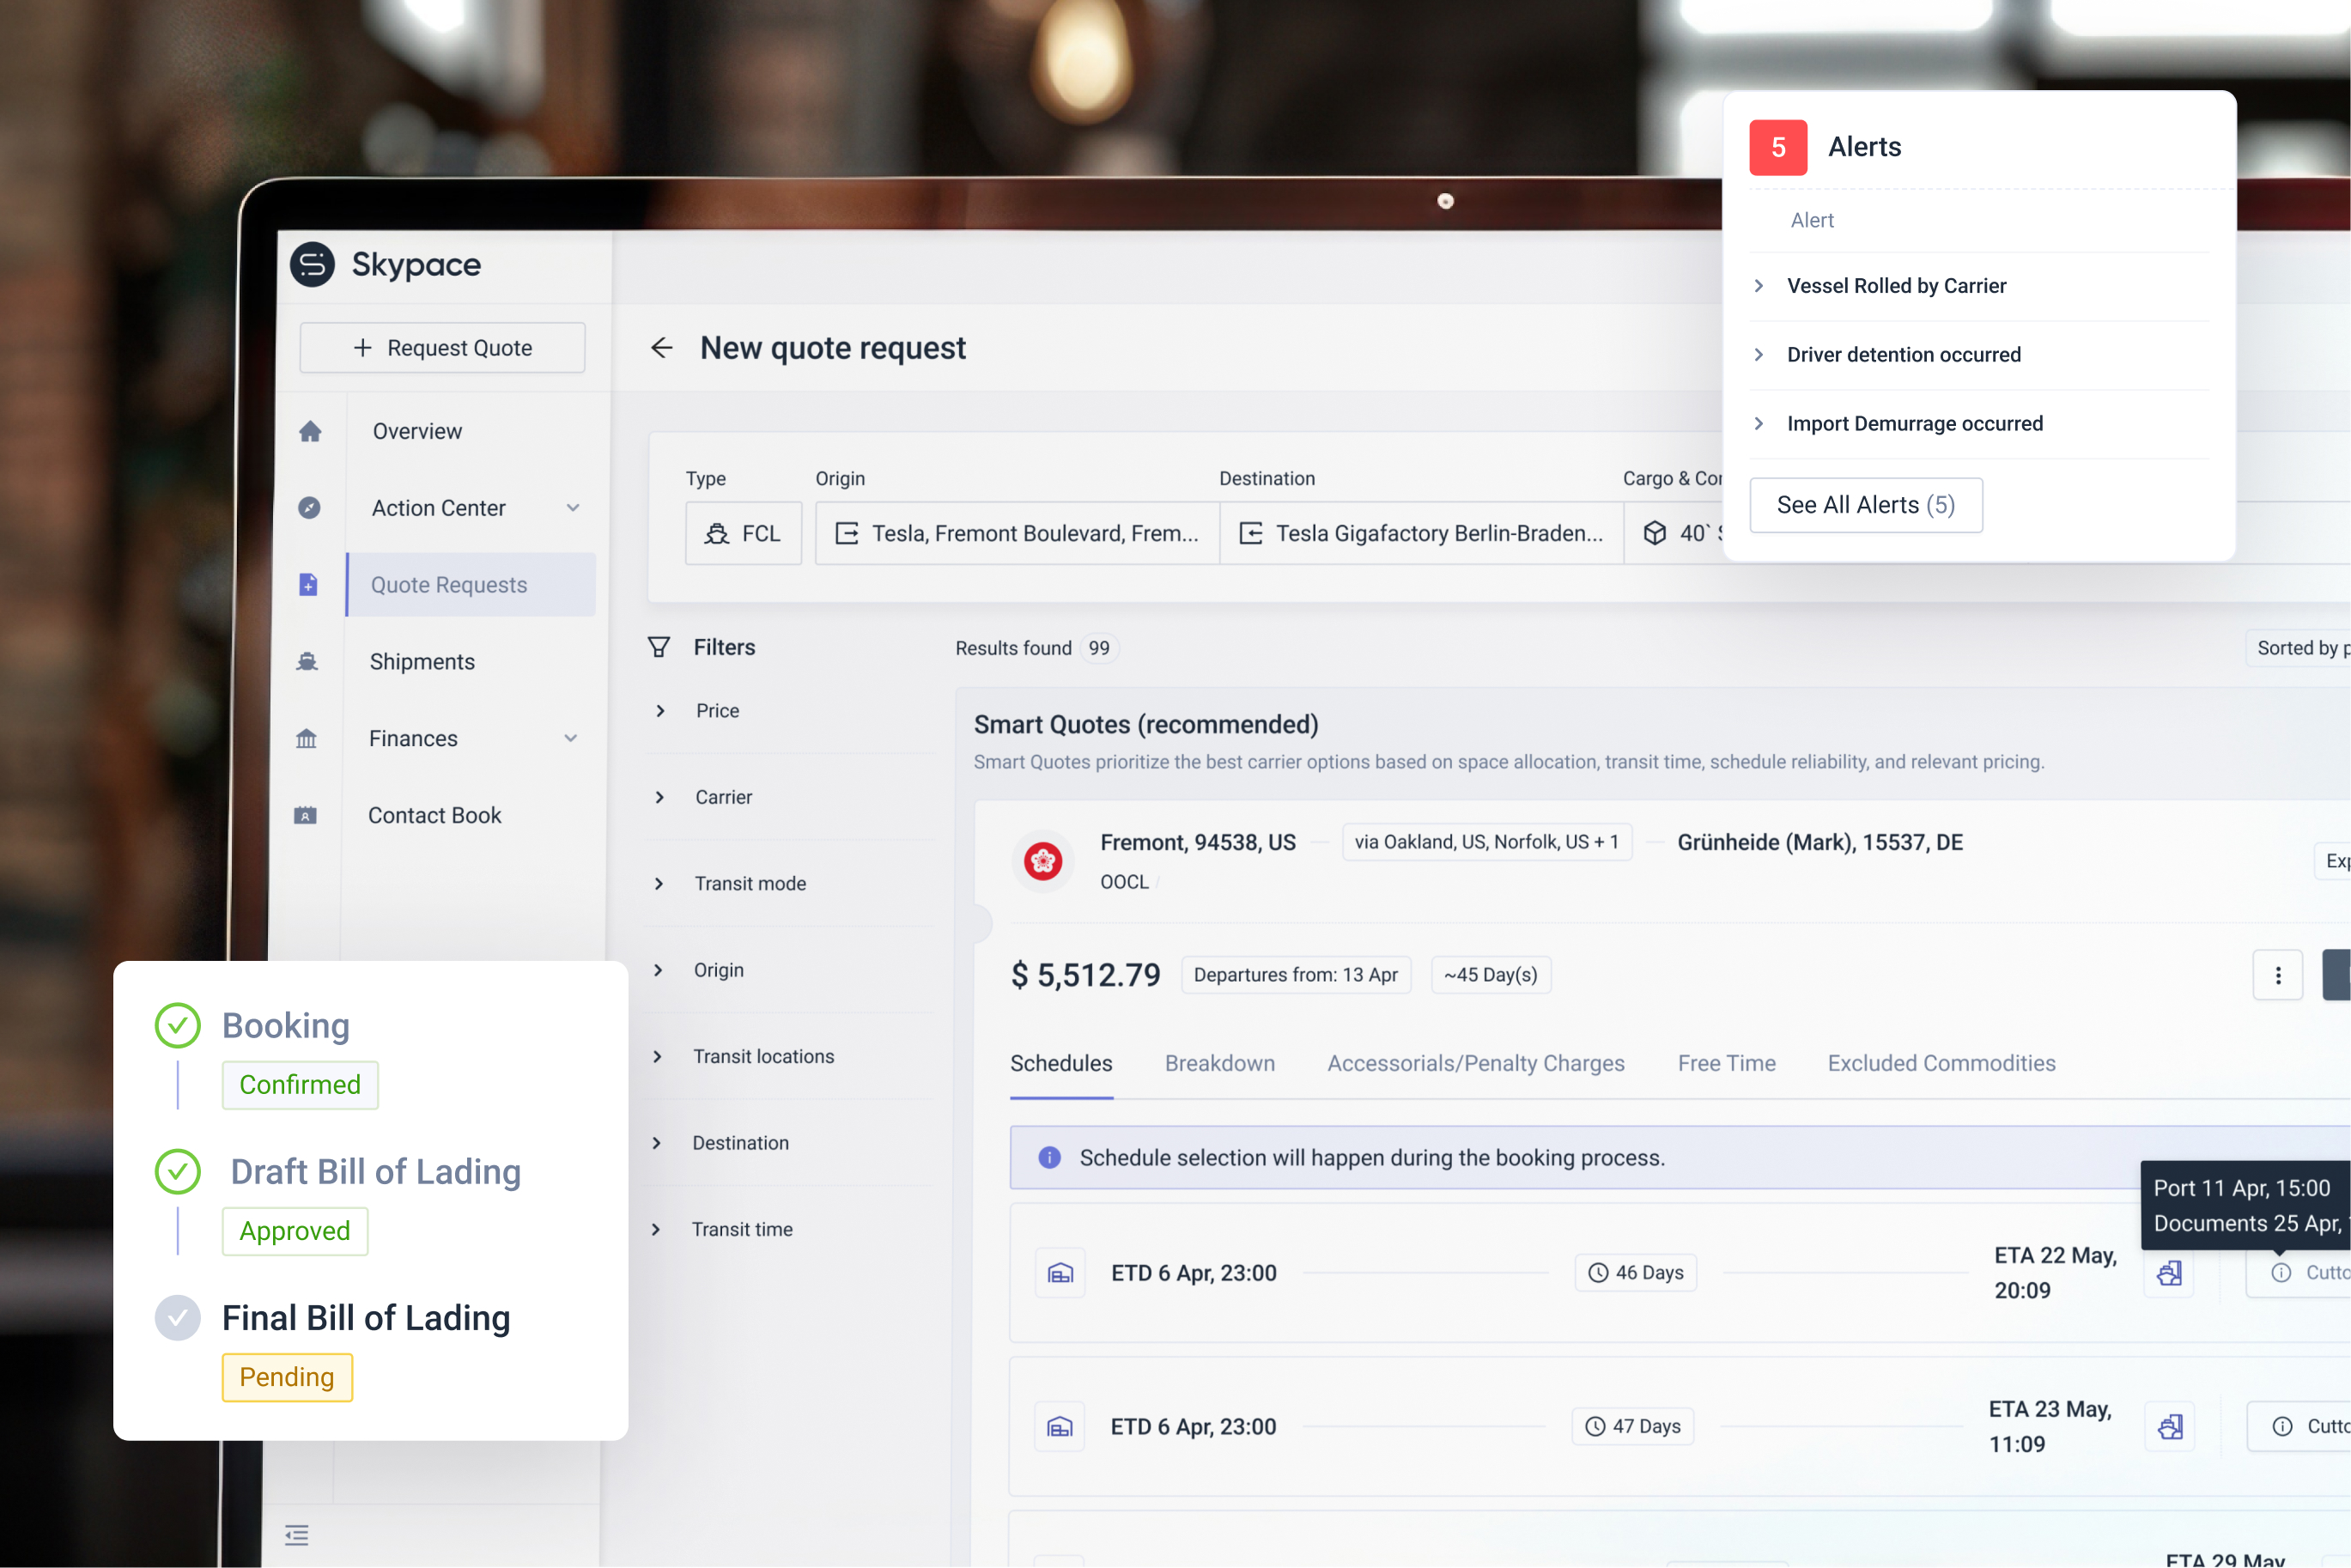Screen dimensions: 2351x1568
Task: Click the warehouse icon beside ETD 47 Days row
Action: pyautogui.click(x=1059, y=1426)
